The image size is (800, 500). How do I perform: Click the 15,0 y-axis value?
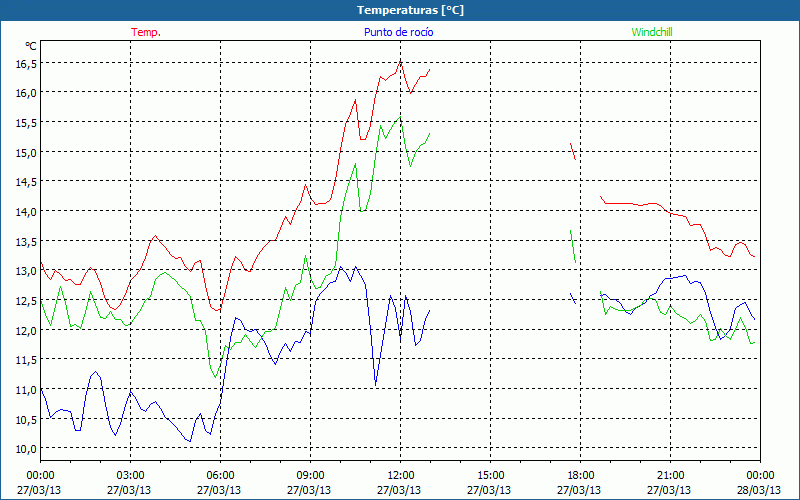(27, 152)
